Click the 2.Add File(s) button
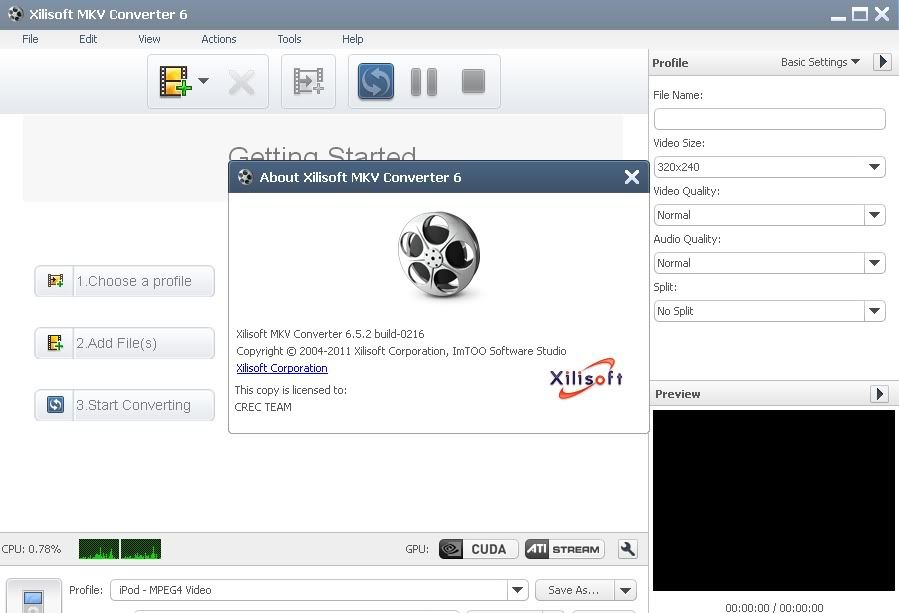 [x=124, y=343]
